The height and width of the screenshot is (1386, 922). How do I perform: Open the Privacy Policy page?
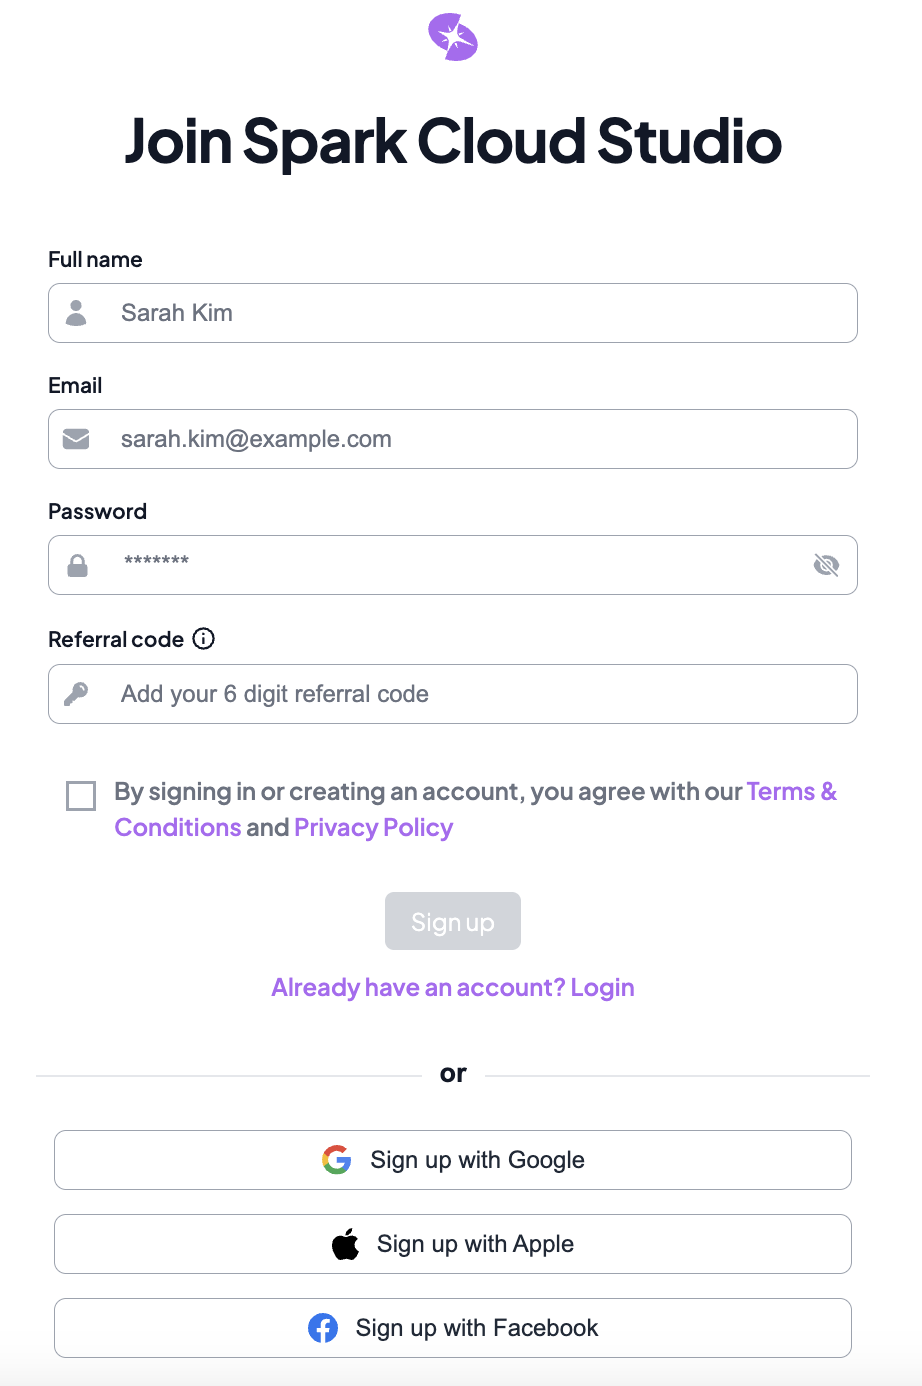tap(373, 827)
